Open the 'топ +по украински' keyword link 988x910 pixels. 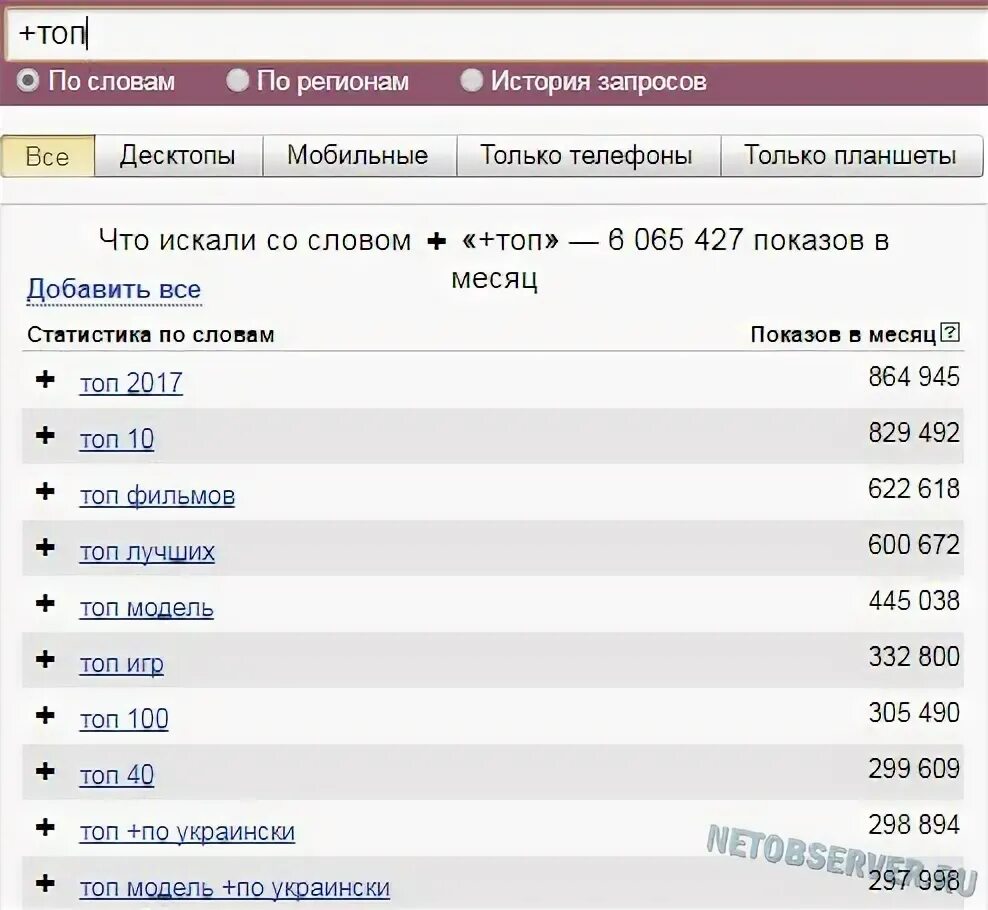click(187, 832)
